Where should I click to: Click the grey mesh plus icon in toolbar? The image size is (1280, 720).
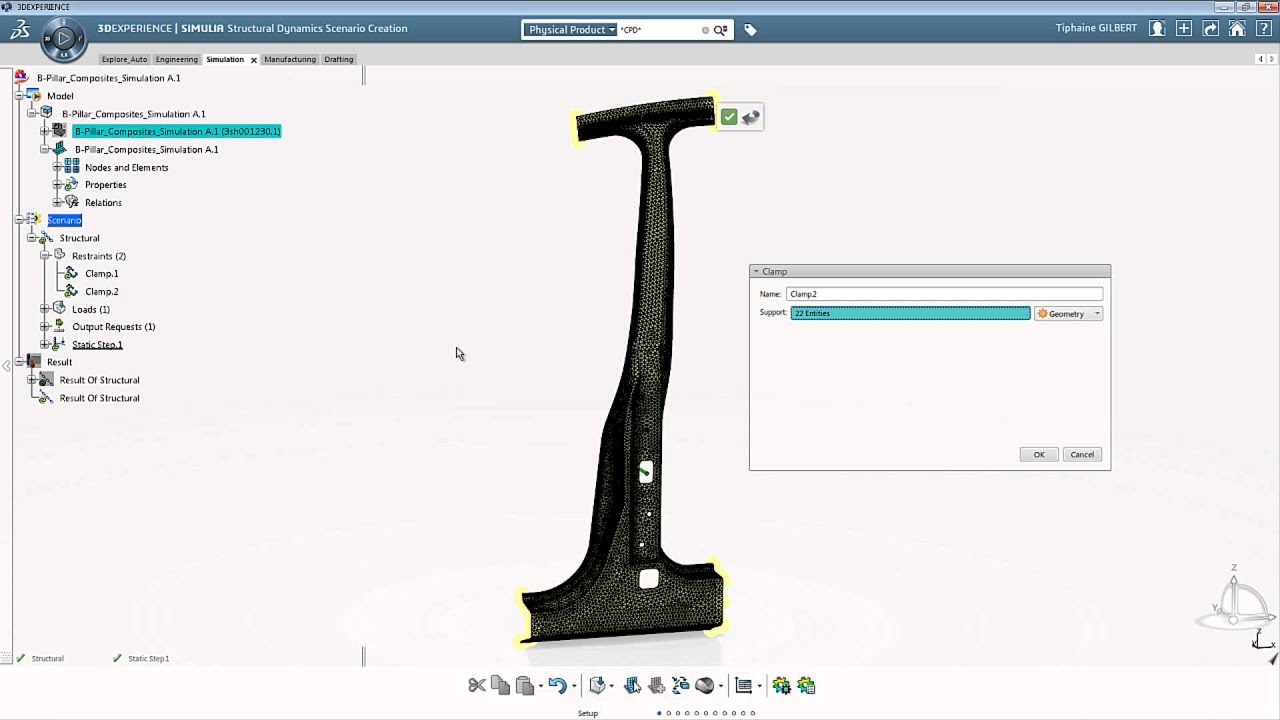(656, 685)
